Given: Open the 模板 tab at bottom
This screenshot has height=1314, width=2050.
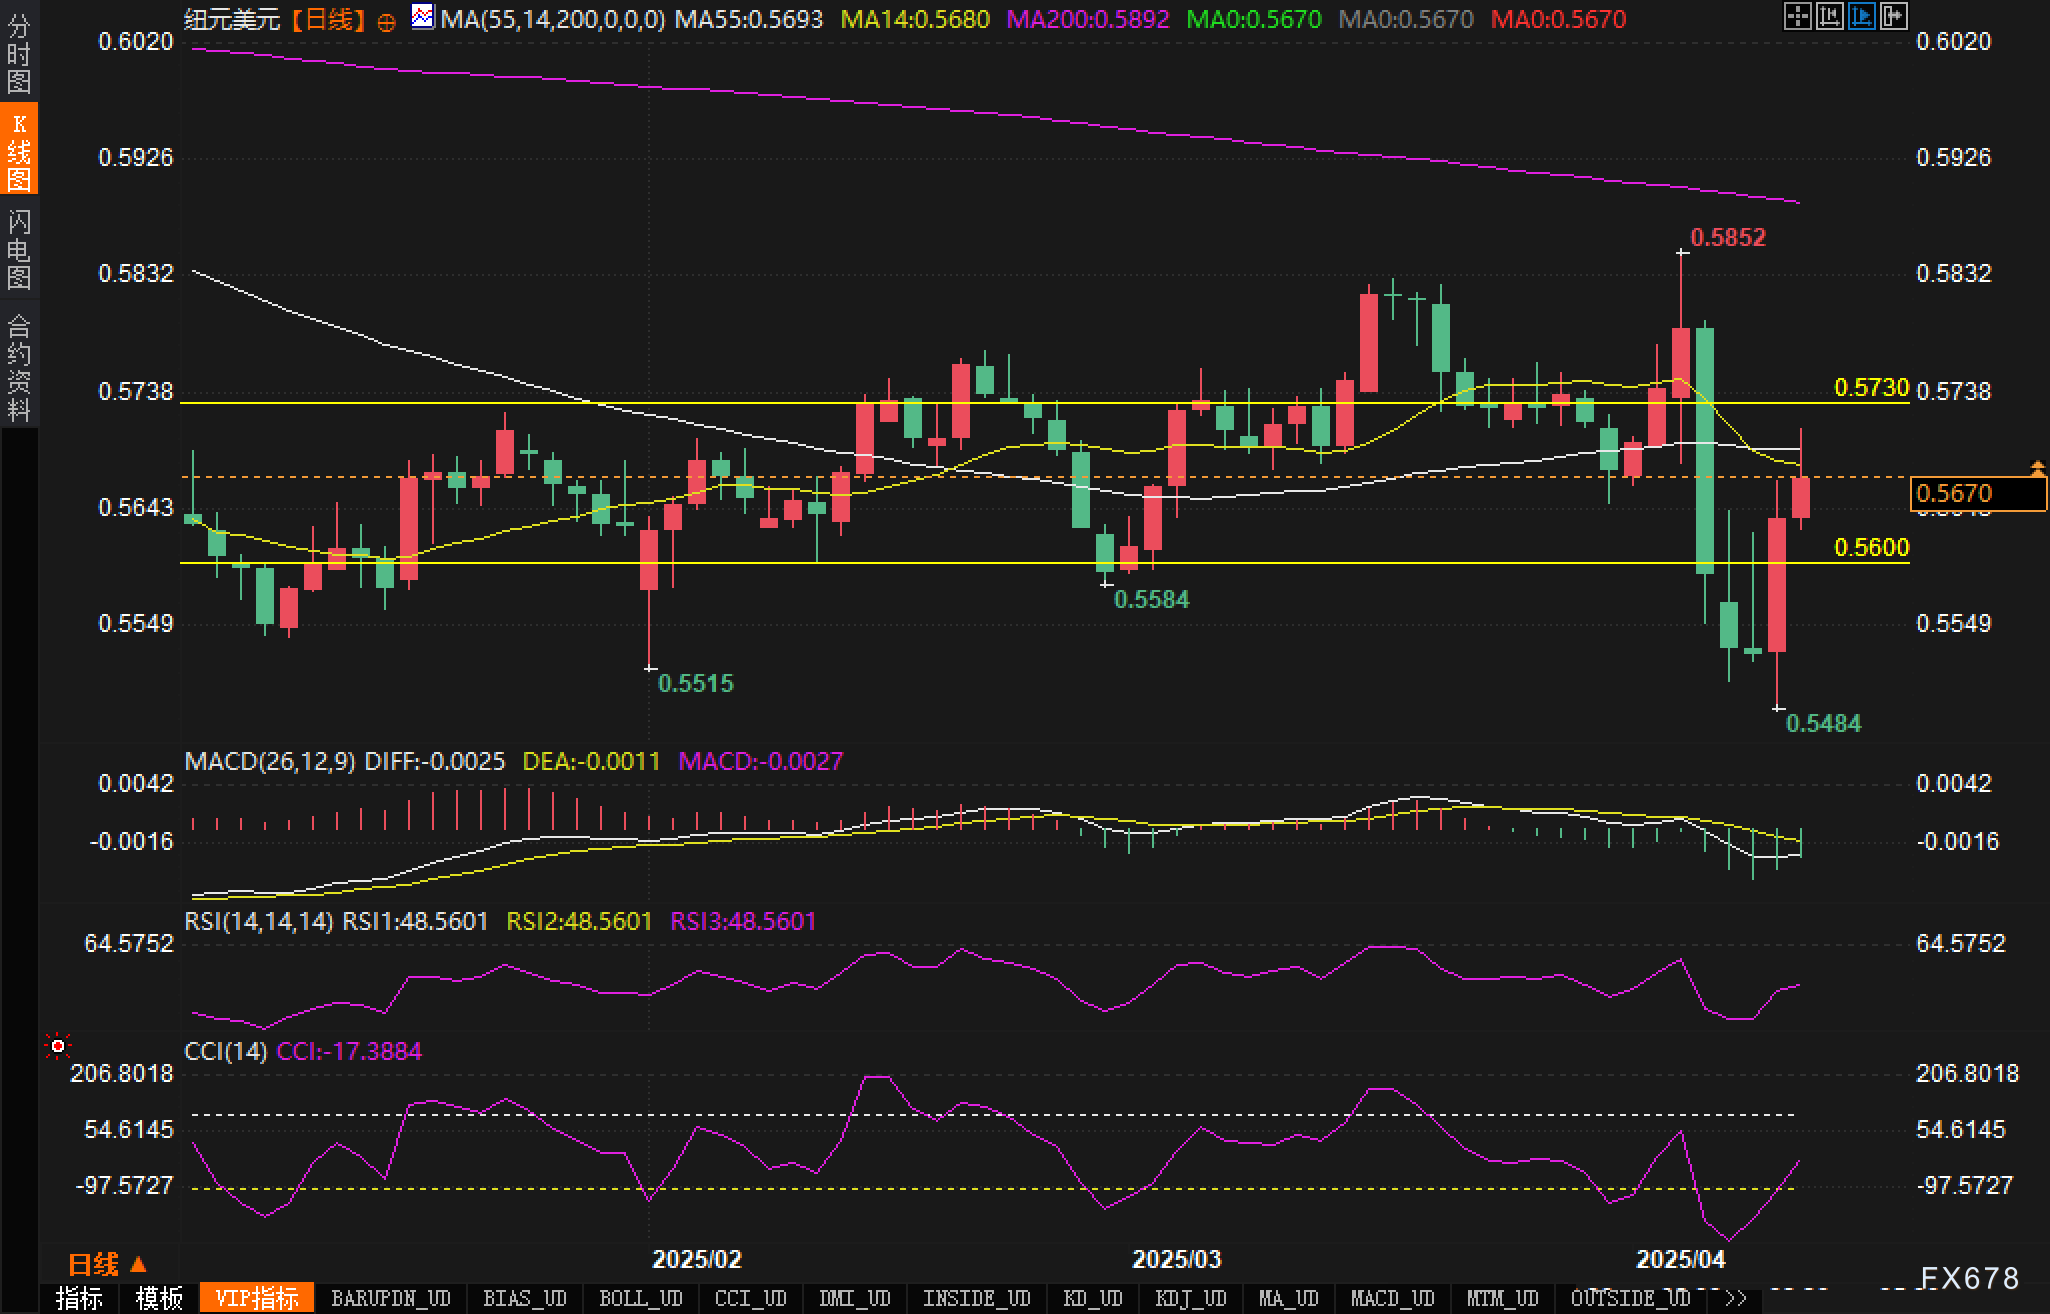Looking at the screenshot, I should [x=159, y=1298].
